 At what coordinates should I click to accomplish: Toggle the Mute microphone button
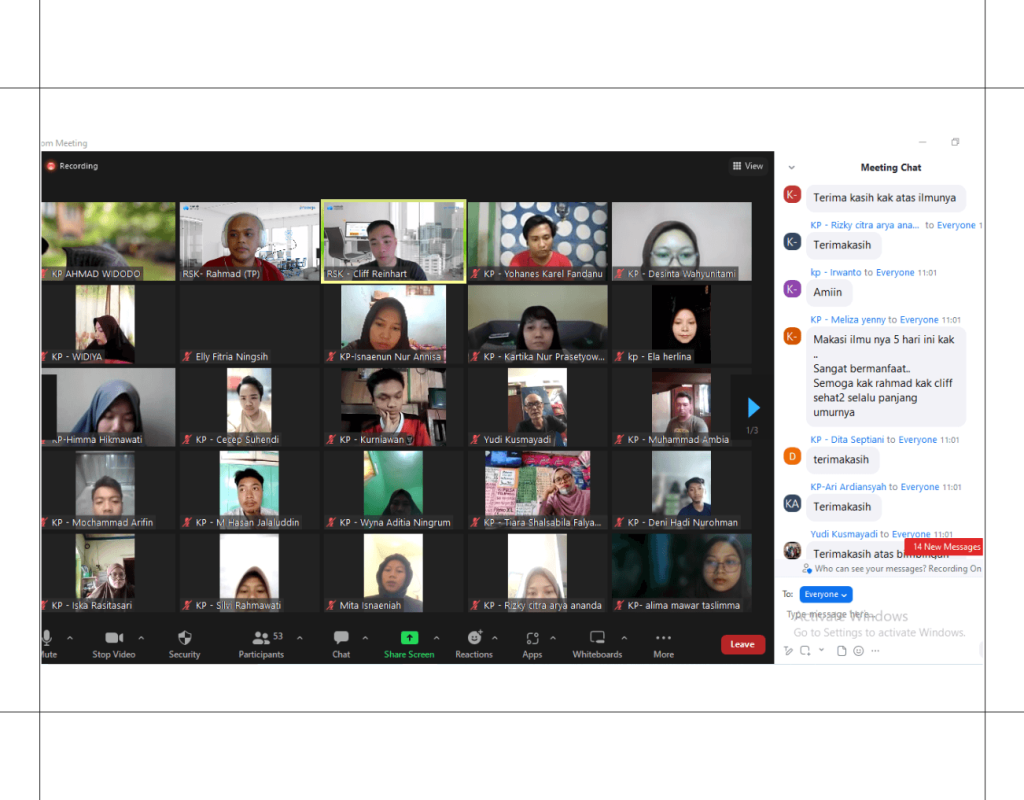[x=47, y=638]
